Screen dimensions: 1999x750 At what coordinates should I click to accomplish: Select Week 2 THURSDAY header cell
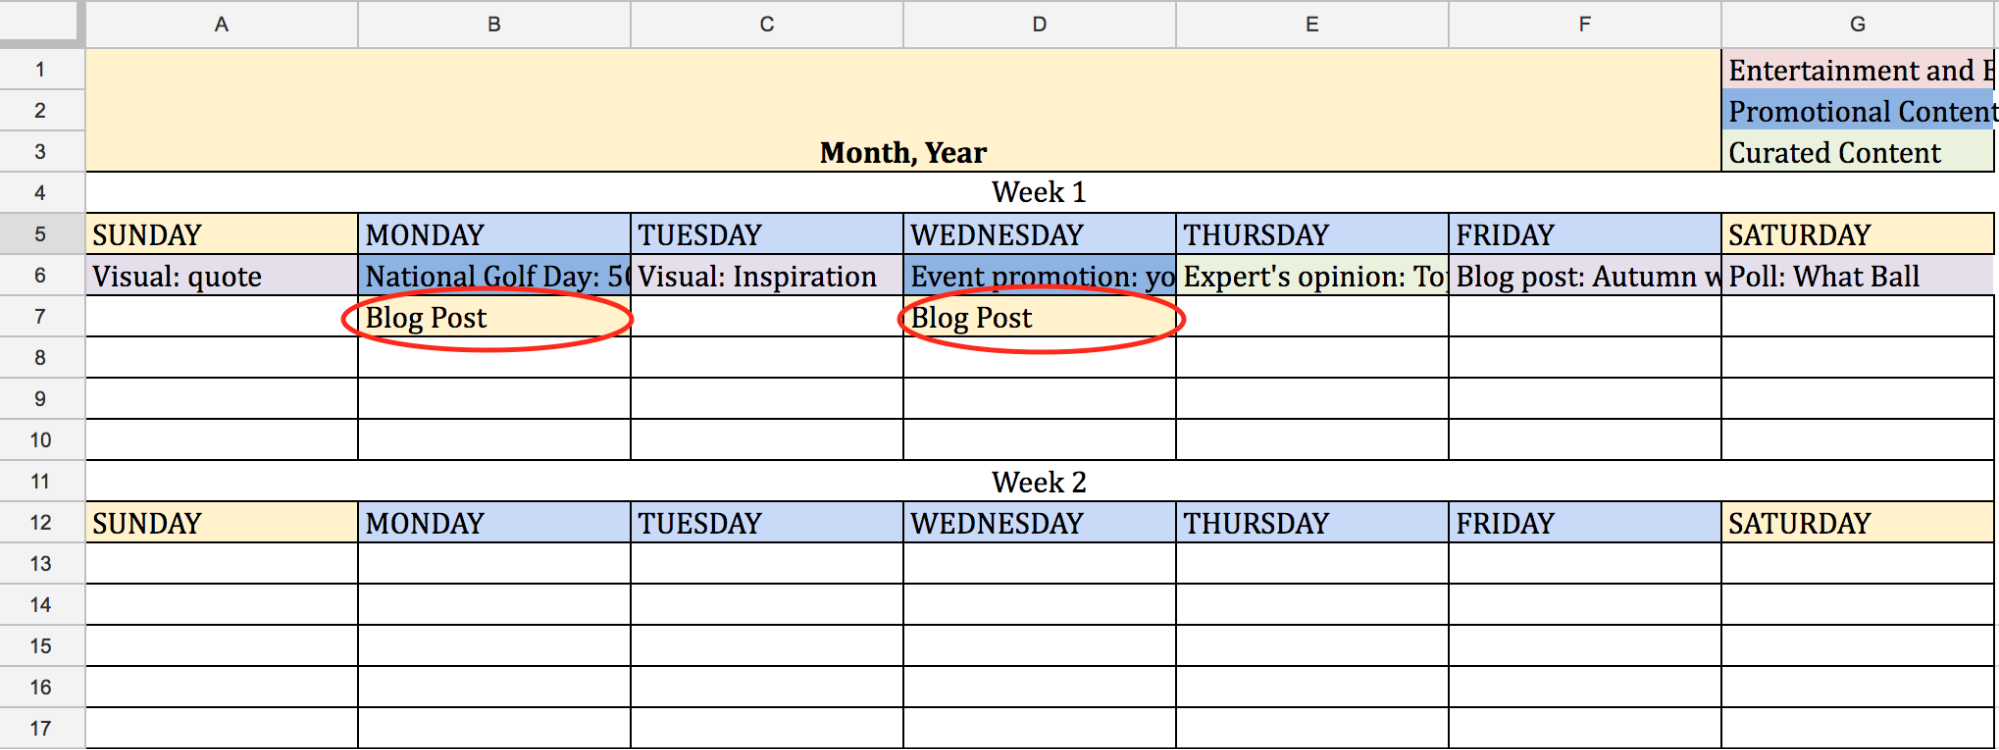1312,523
